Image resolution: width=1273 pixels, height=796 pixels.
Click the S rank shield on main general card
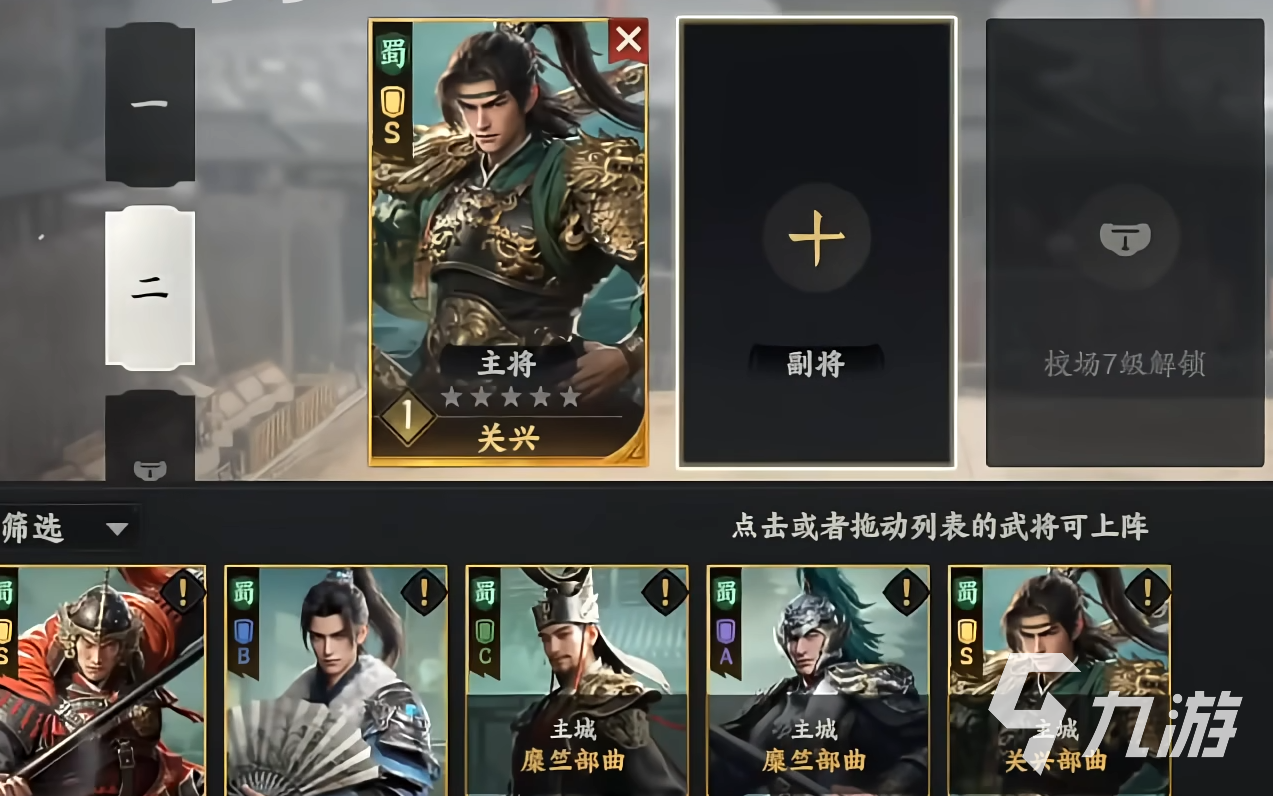tap(393, 118)
